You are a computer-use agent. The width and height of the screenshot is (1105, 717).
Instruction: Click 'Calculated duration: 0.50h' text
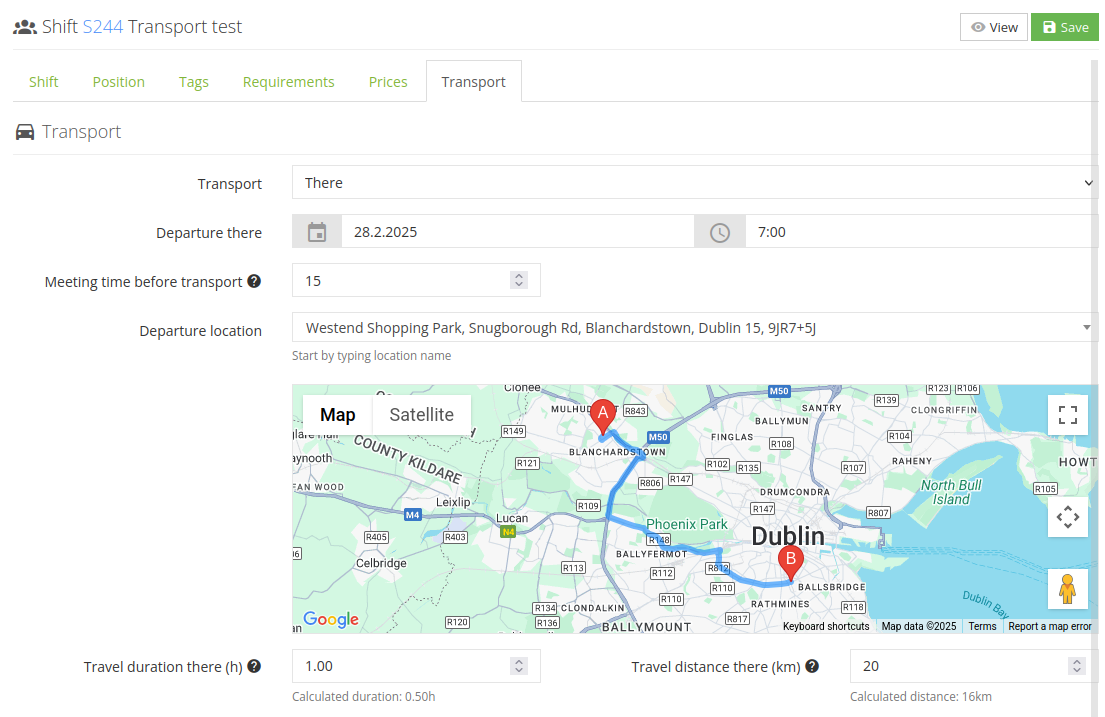364,697
